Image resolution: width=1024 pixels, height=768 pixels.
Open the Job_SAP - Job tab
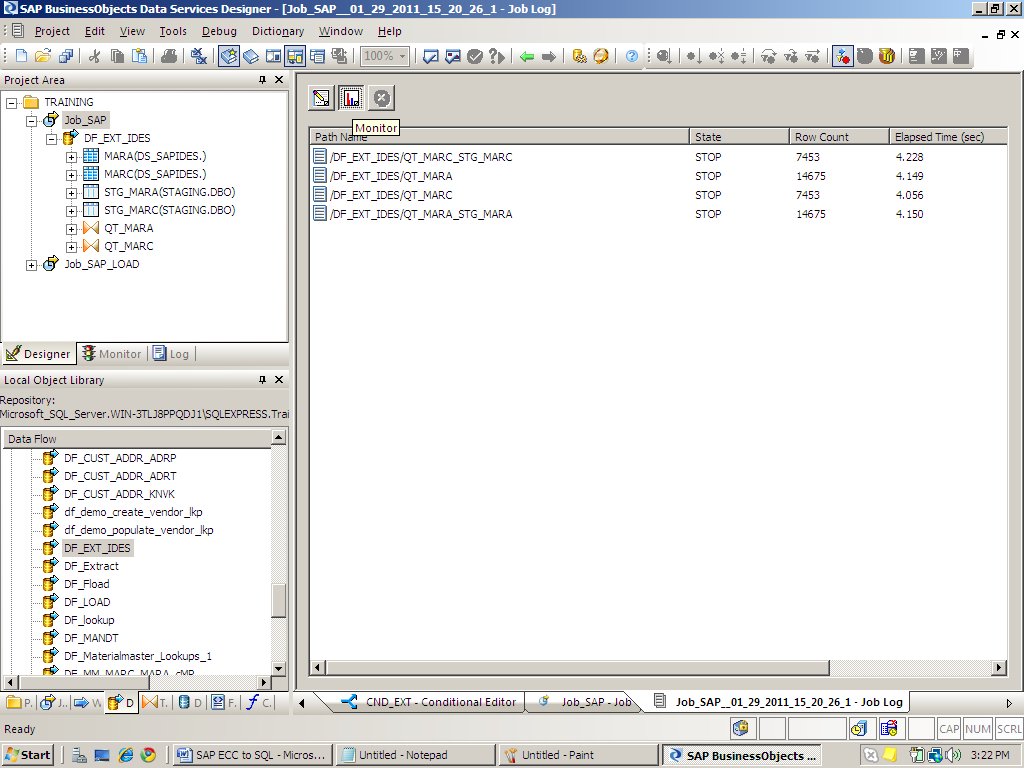coord(586,702)
